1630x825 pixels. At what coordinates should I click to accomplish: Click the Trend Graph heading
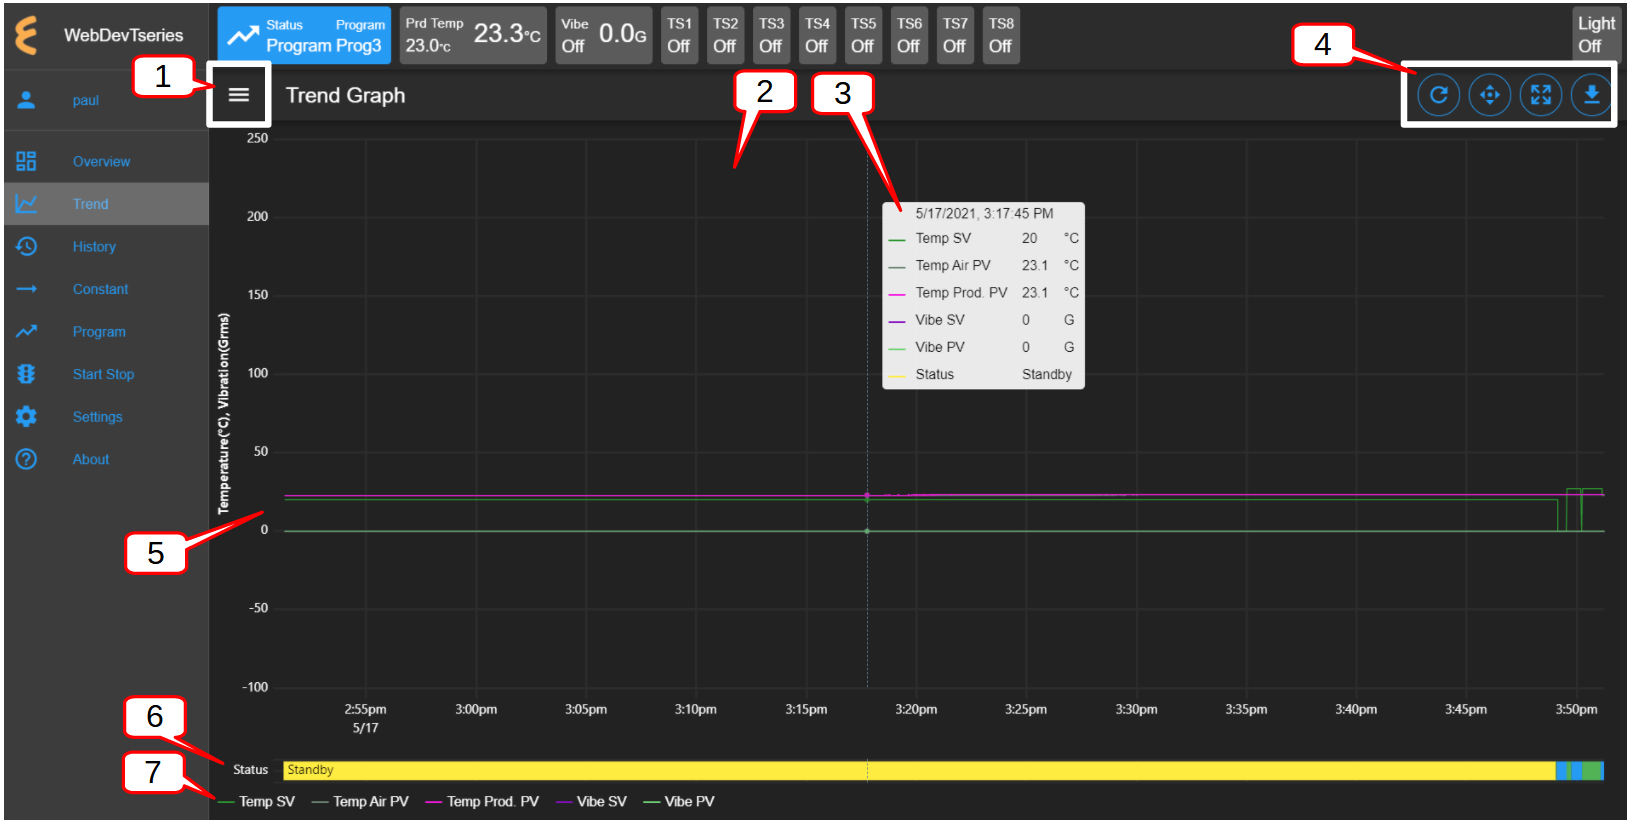point(346,95)
